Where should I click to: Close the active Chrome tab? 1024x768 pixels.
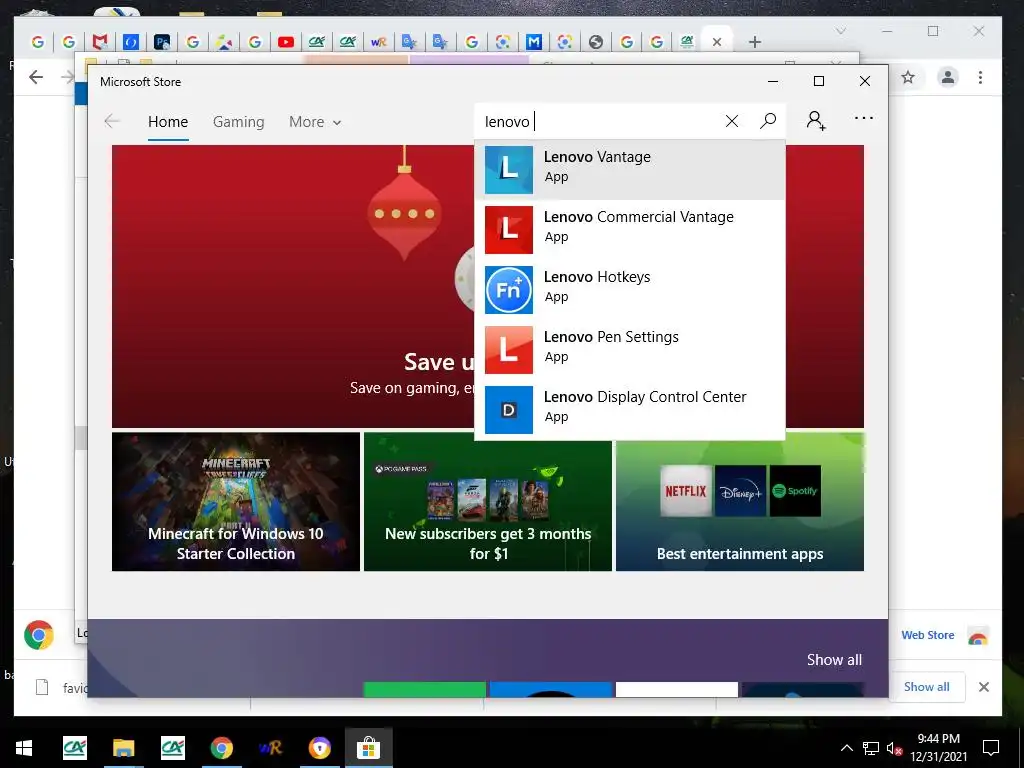716,42
